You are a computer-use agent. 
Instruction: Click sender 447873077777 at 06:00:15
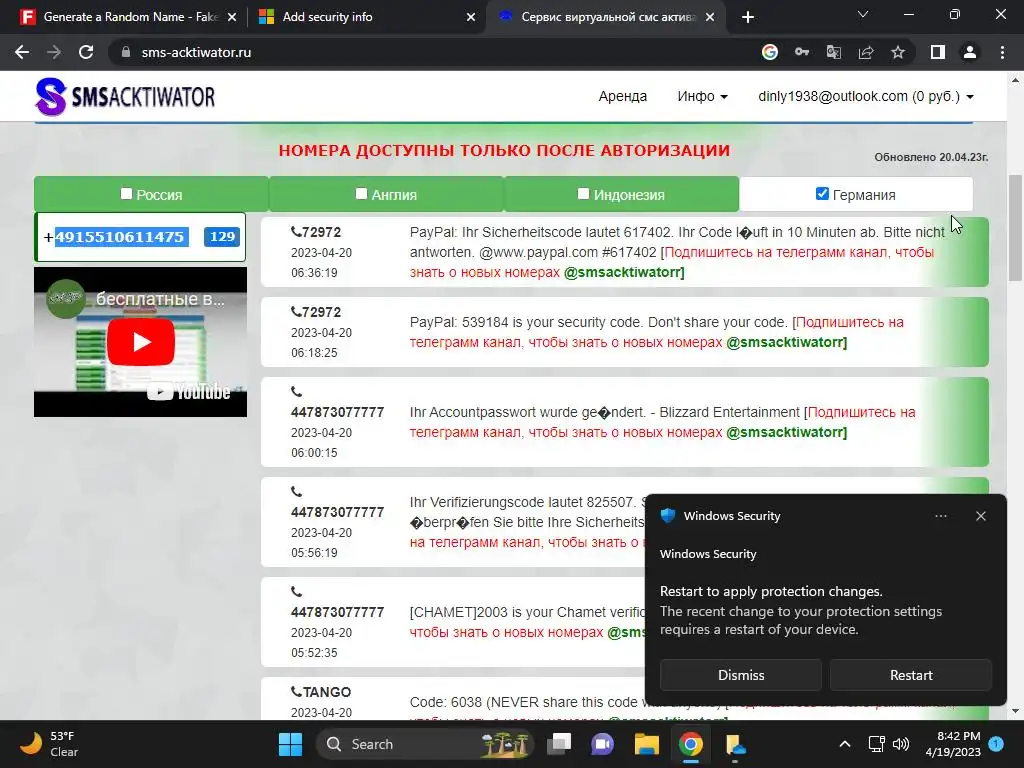337,412
